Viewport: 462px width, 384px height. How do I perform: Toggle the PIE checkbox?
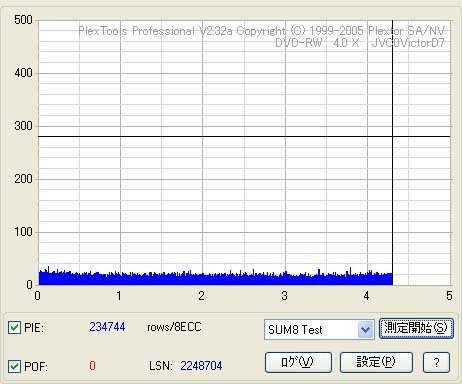(x=14, y=328)
